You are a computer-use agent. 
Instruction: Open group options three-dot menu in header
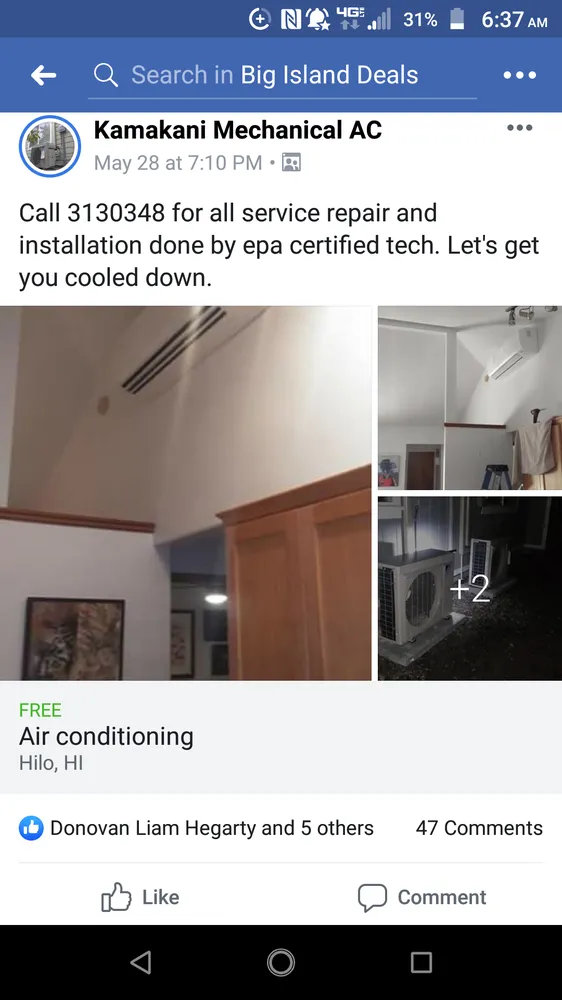[x=519, y=75]
